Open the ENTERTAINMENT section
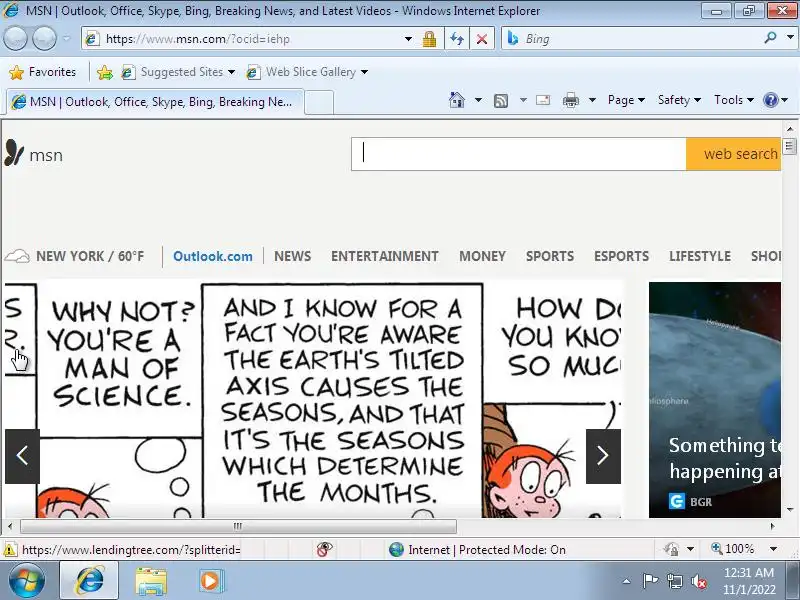Image resolution: width=800 pixels, height=600 pixels. (x=385, y=256)
